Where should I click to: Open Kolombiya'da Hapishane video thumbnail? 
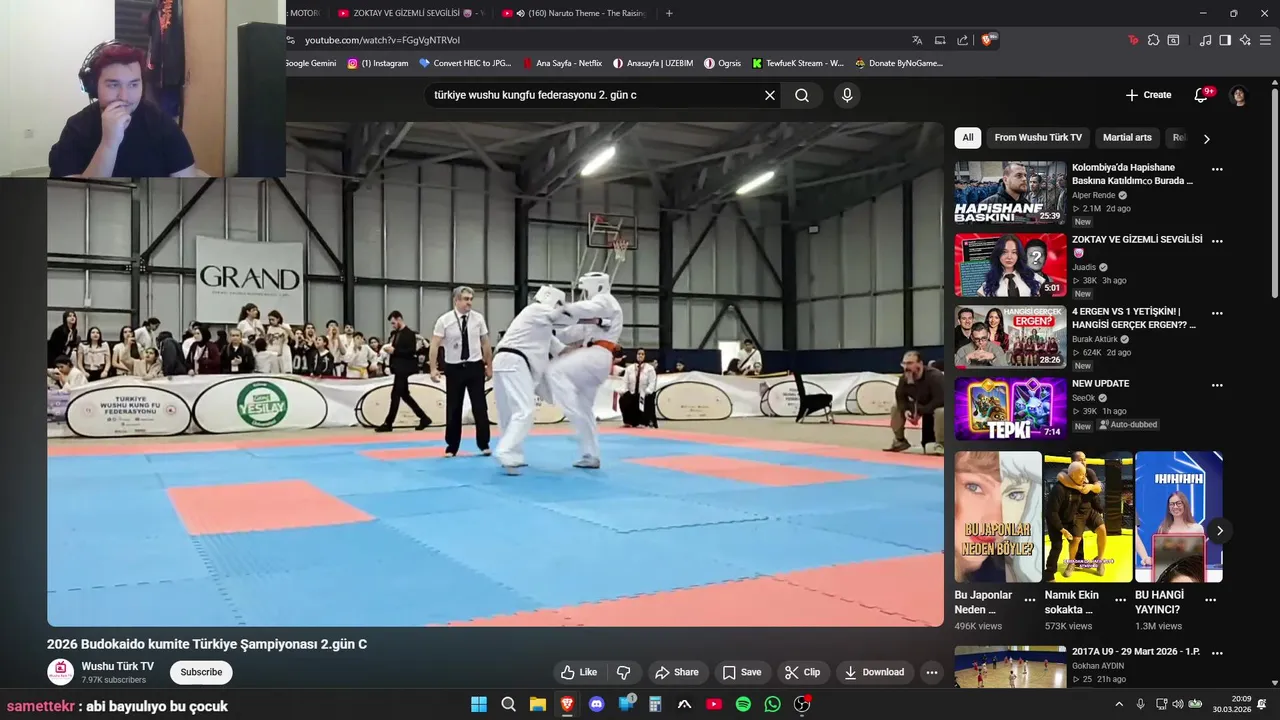pyautogui.click(x=1010, y=193)
